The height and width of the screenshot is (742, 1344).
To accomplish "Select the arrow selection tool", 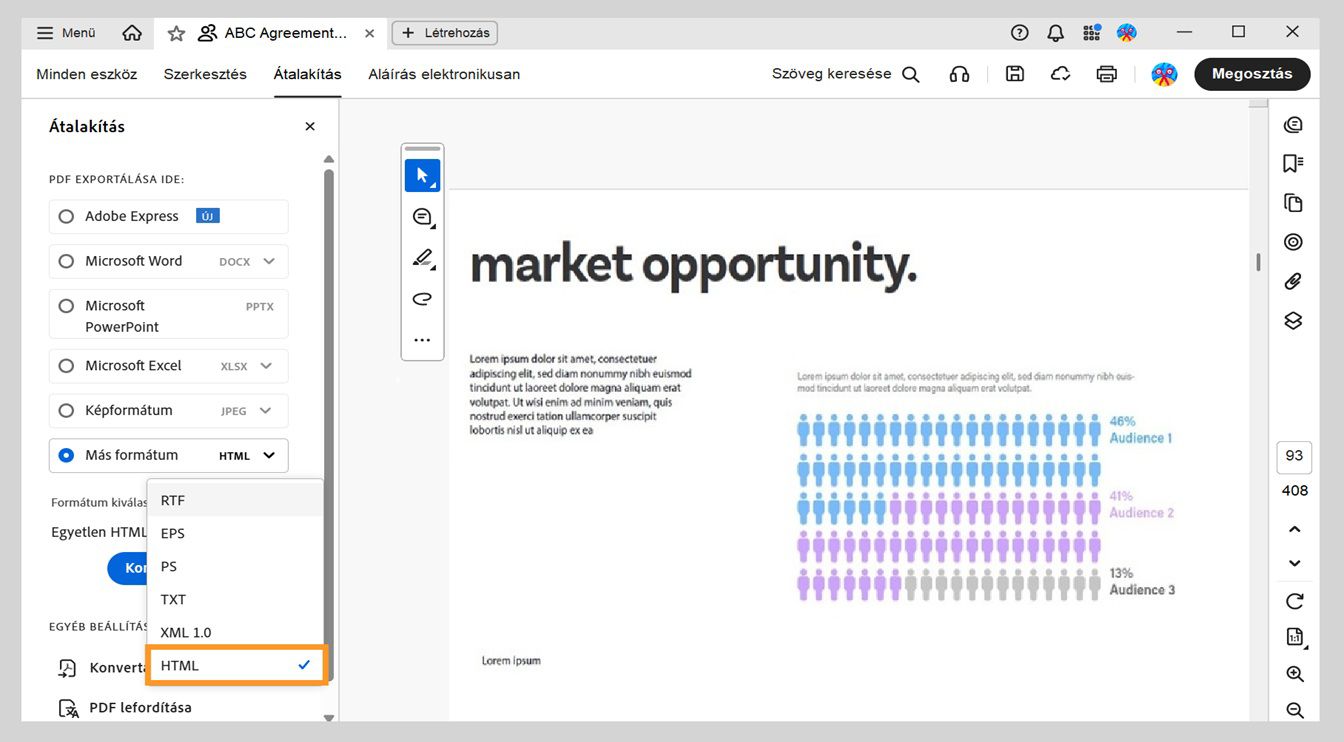I will (x=421, y=174).
